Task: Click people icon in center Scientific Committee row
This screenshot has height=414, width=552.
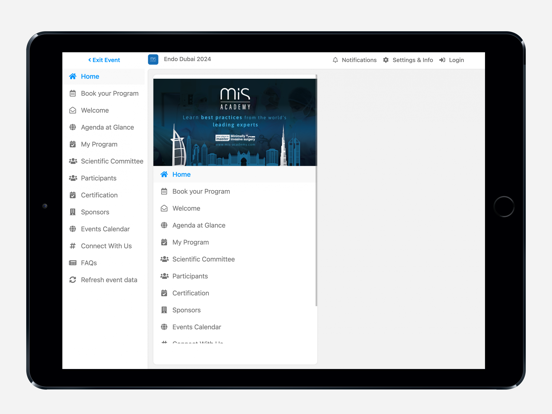Action: coord(164,259)
